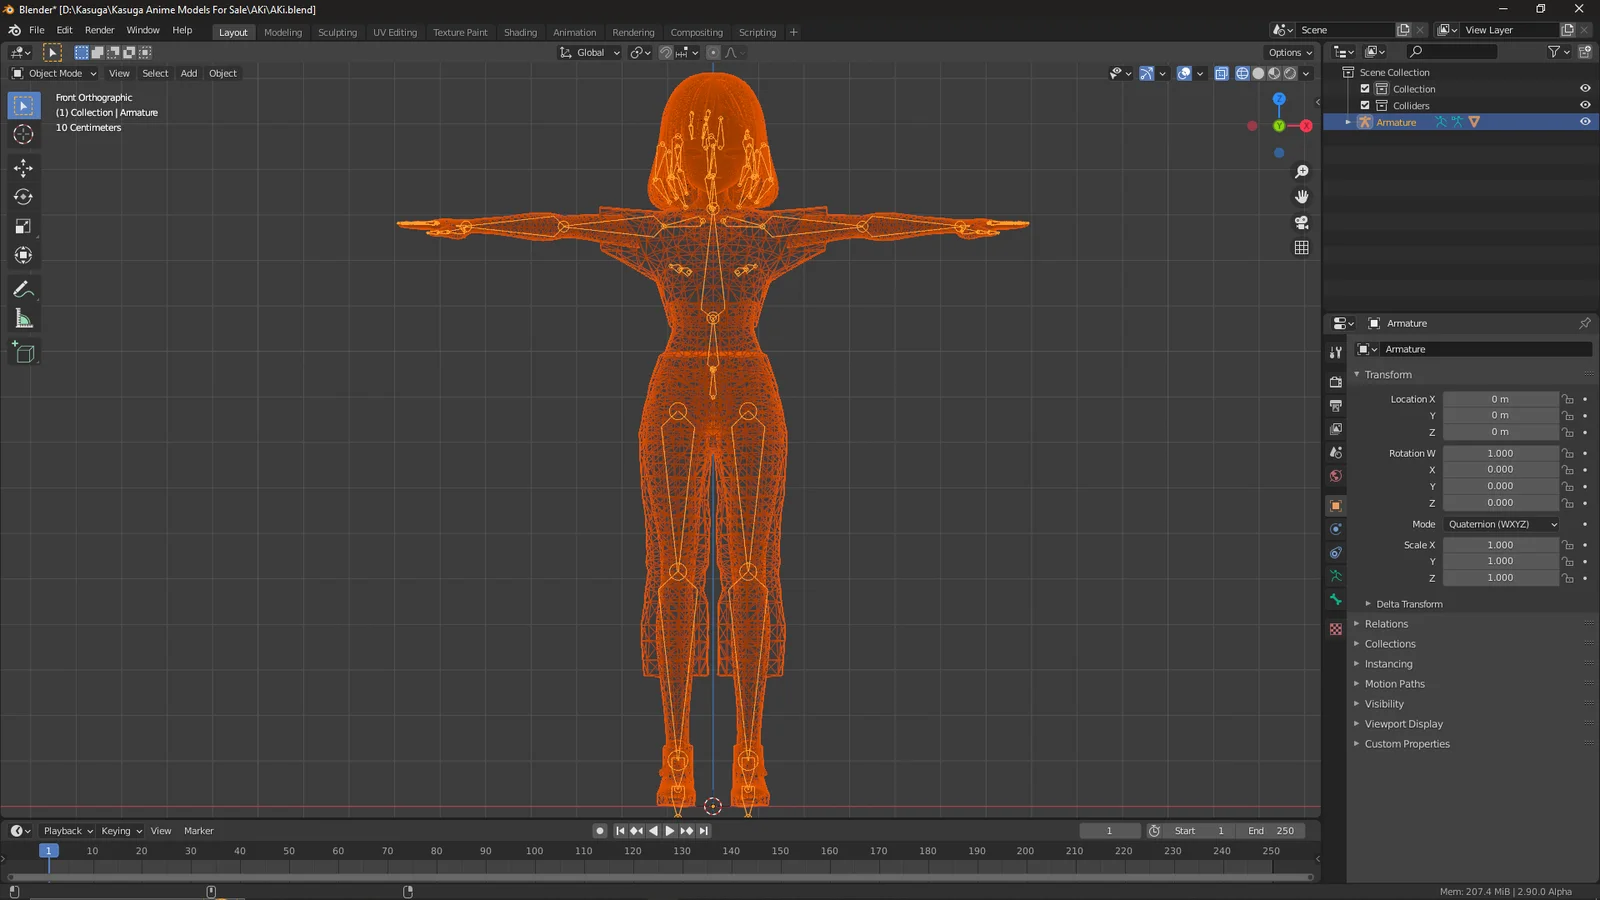Open the Render menu
Viewport: 1600px width, 900px height.
pyautogui.click(x=99, y=30)
